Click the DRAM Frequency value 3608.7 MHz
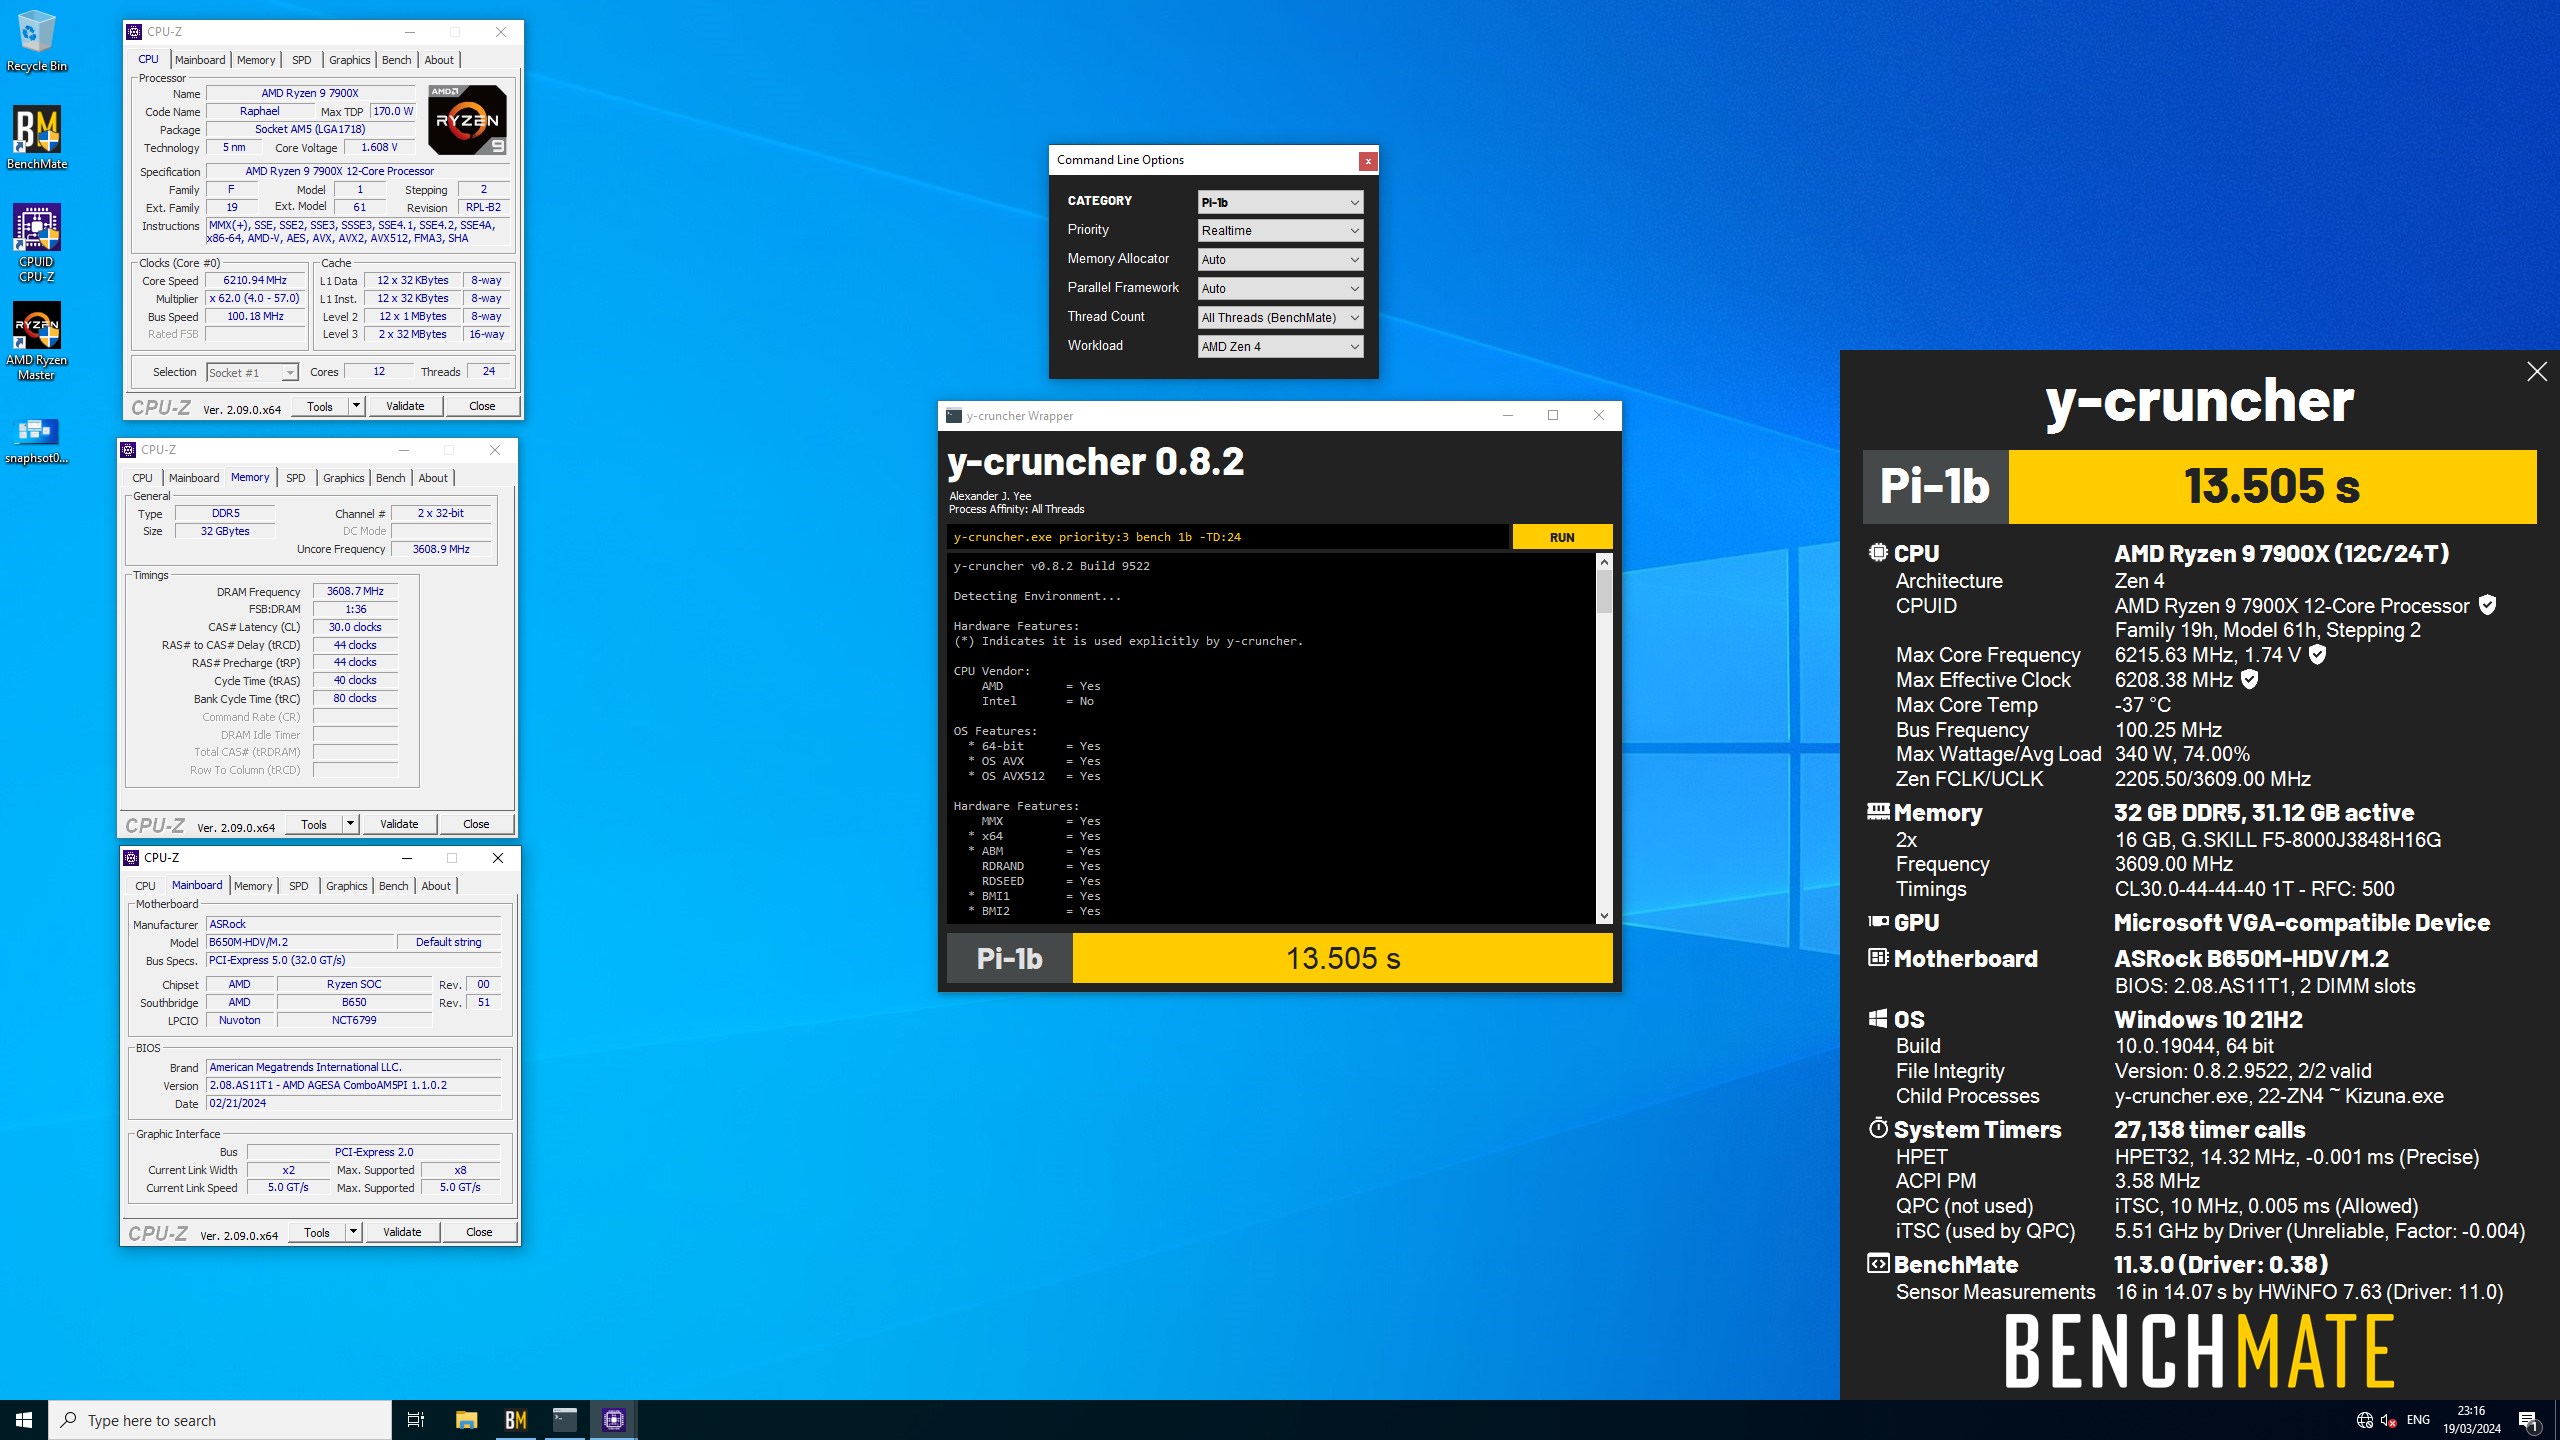Image resolution: width=2560 pixels, height=1440 pixels. click(x=355, y=591)
